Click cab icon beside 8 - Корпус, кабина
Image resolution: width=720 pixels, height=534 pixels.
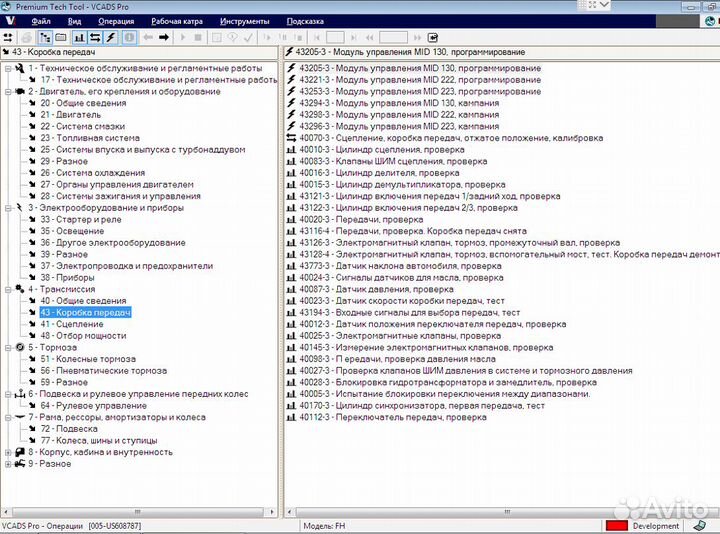(20, 452)
